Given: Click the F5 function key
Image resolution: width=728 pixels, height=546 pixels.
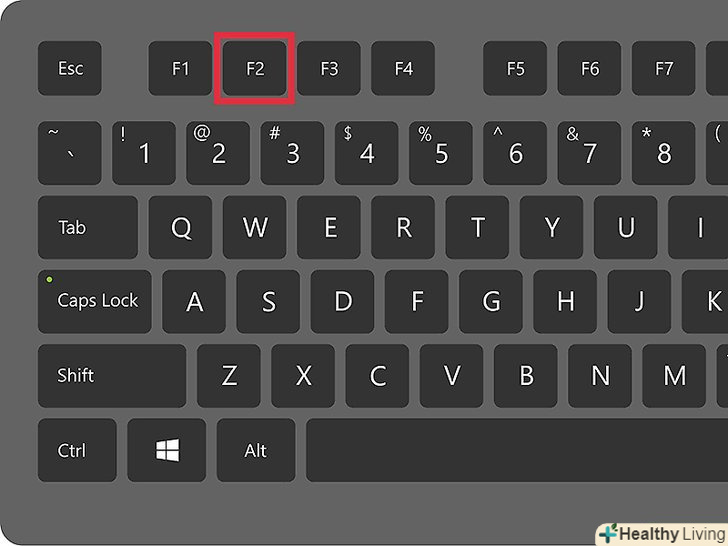Looking at the screenshot, I should (515, 68).
